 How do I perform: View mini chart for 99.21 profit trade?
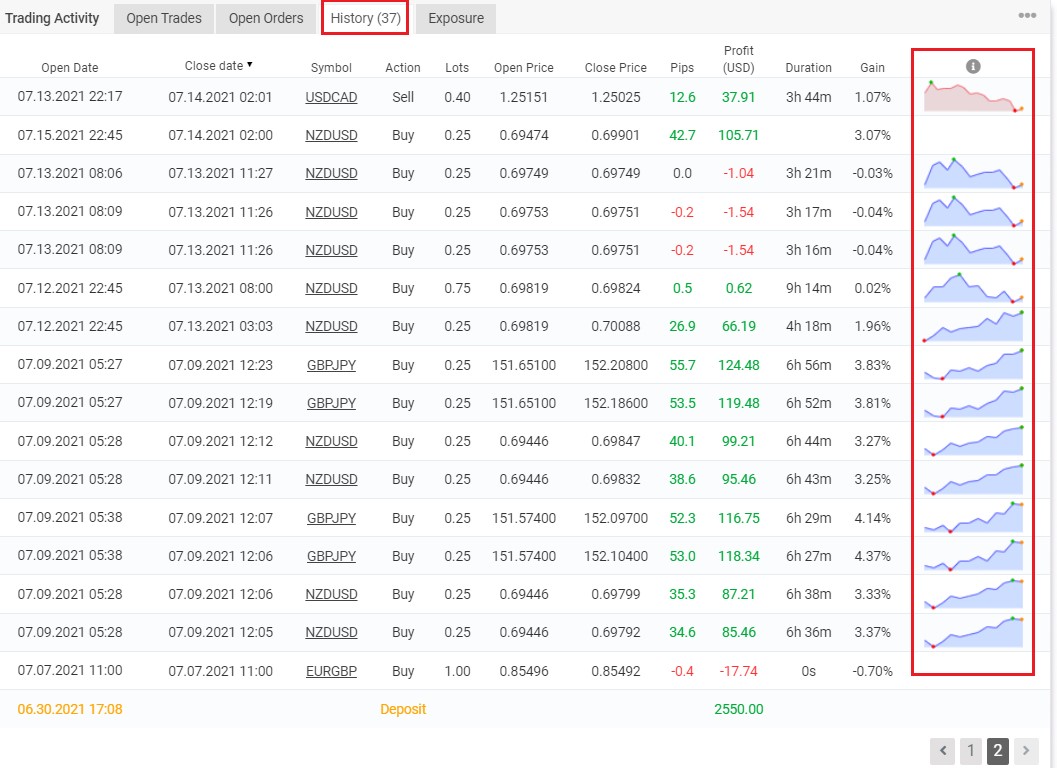coord(973,441)
